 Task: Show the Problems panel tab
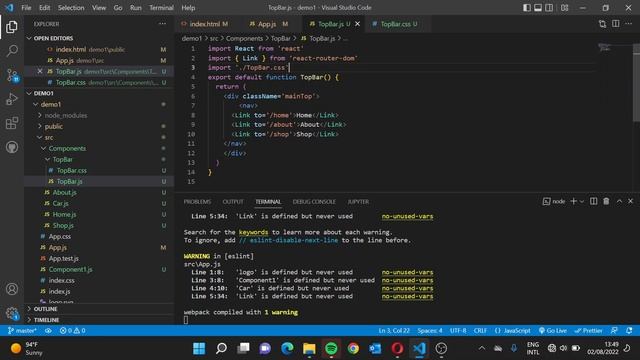[x=197, y=202]
